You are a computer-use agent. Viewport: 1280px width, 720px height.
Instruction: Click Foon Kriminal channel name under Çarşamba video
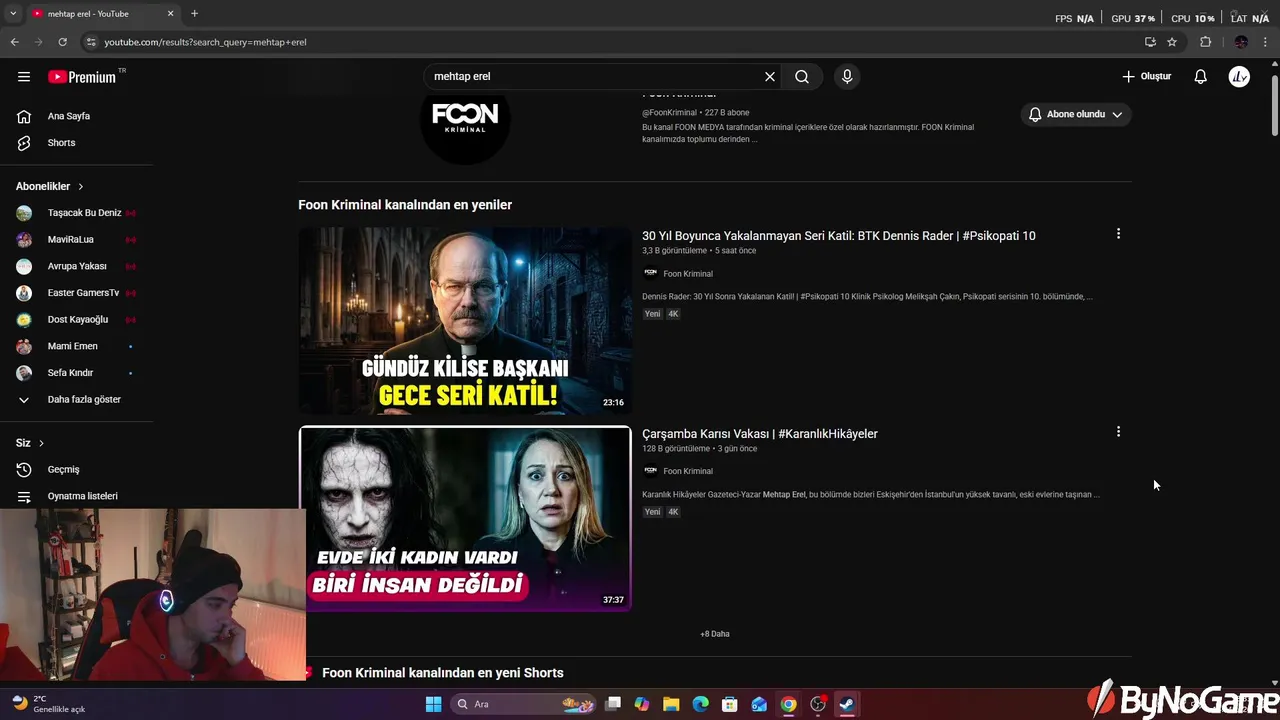[x=688, y=471]
